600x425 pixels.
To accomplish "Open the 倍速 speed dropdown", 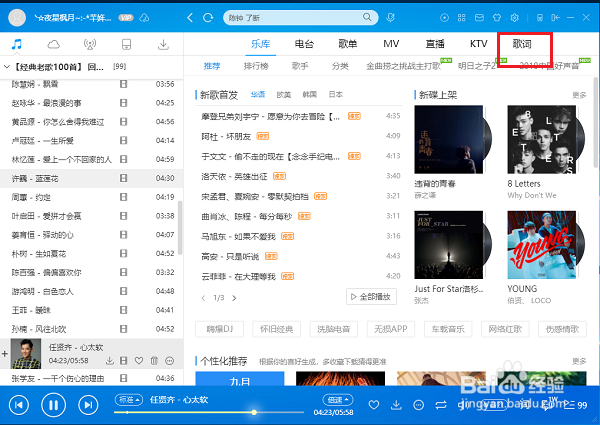I will (338, 400).
